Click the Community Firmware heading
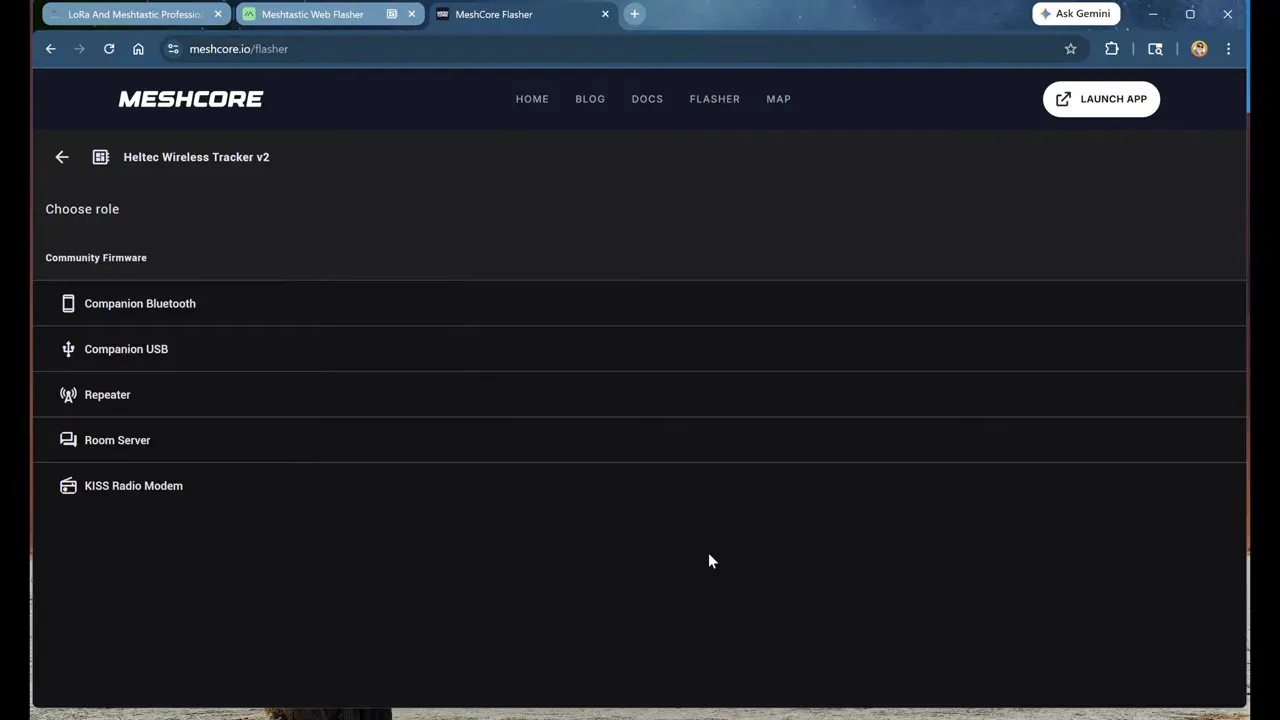The height and width of the screenshot is (720, 1280). coord(96,258)
